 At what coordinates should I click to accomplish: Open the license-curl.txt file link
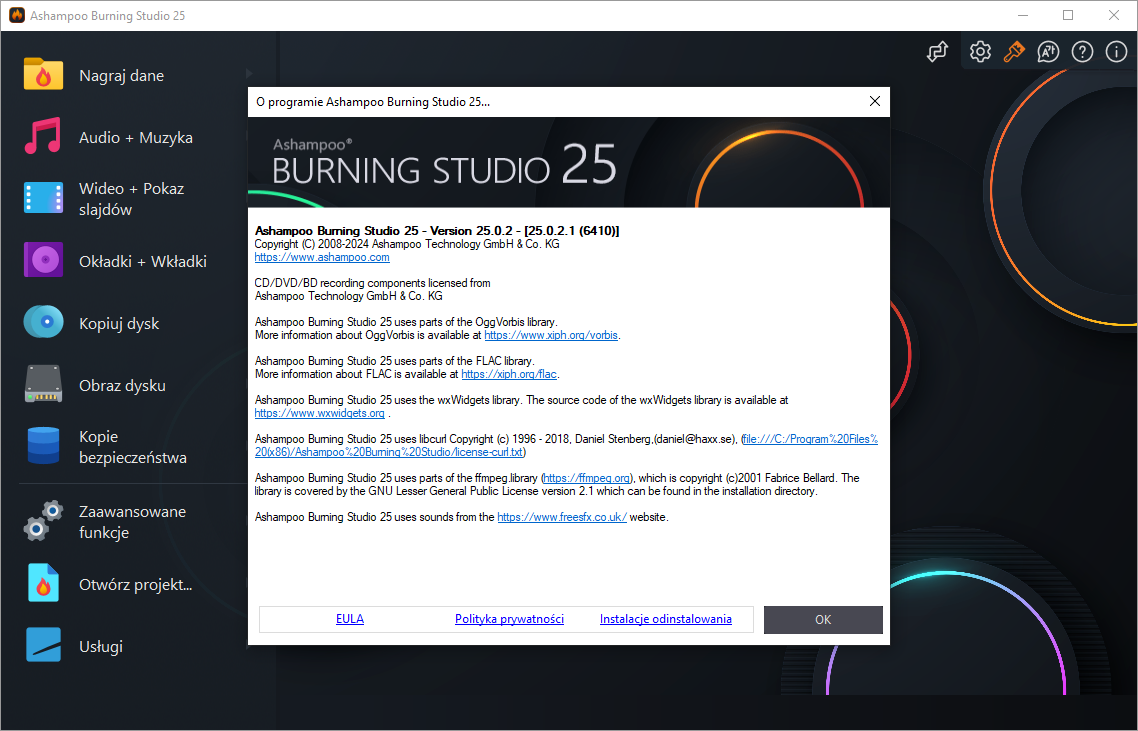(566, 446)
